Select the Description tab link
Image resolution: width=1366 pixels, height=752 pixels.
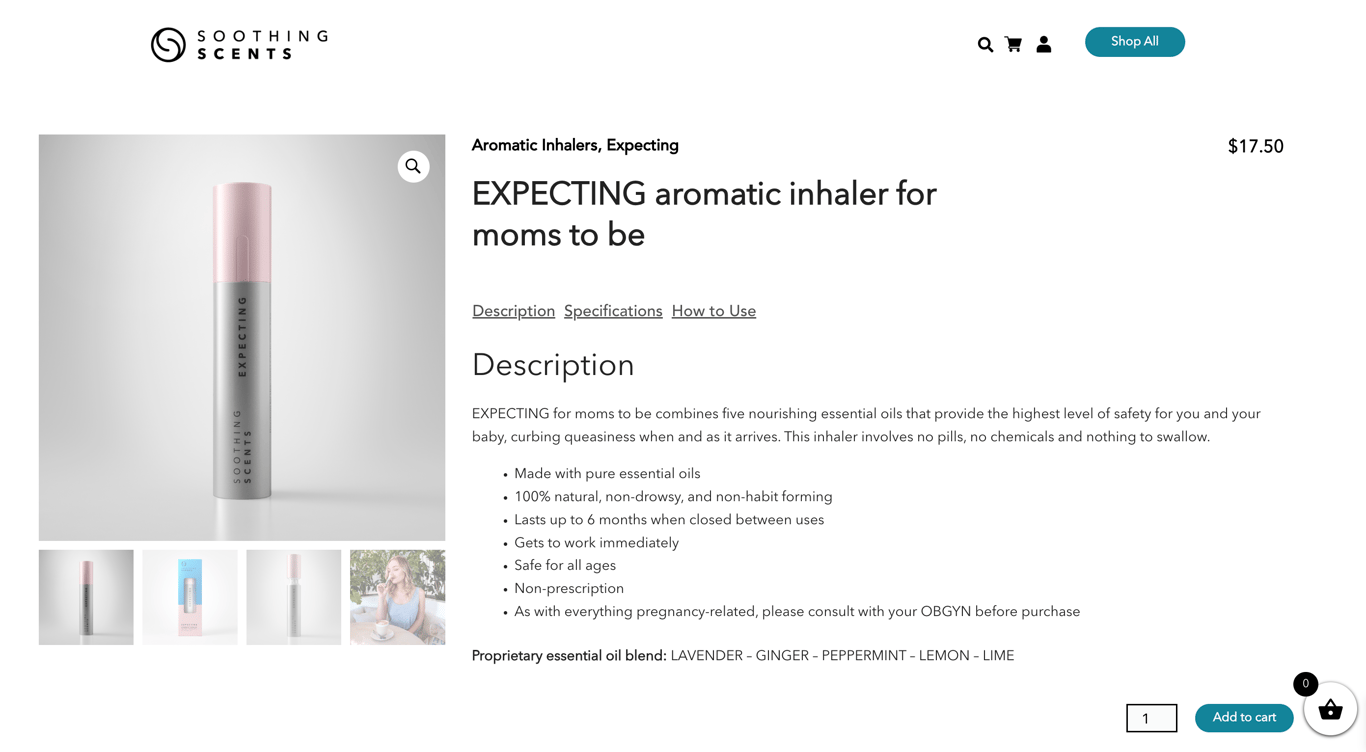[513, 311]
